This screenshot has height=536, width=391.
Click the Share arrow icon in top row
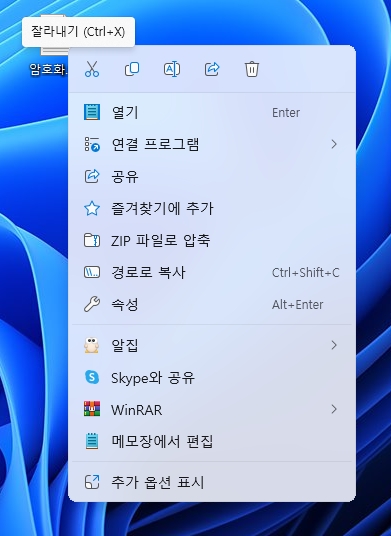coord(212,69)
